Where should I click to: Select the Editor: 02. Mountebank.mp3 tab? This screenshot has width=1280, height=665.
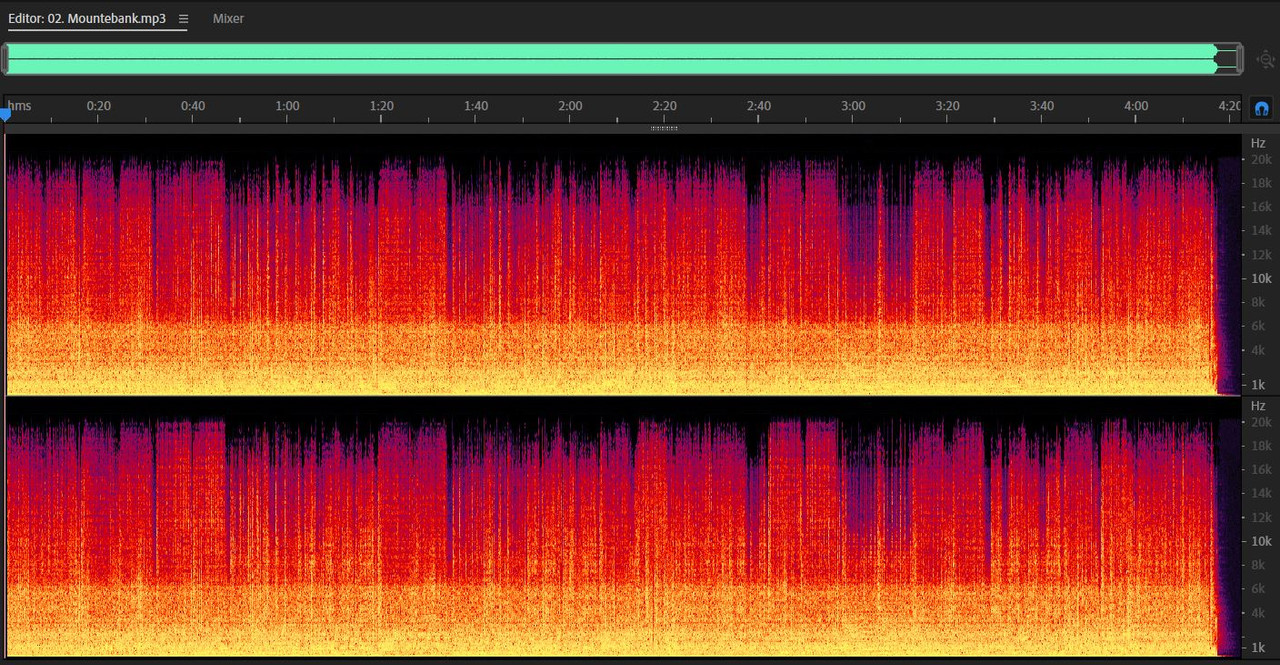(x=87, y=19)
